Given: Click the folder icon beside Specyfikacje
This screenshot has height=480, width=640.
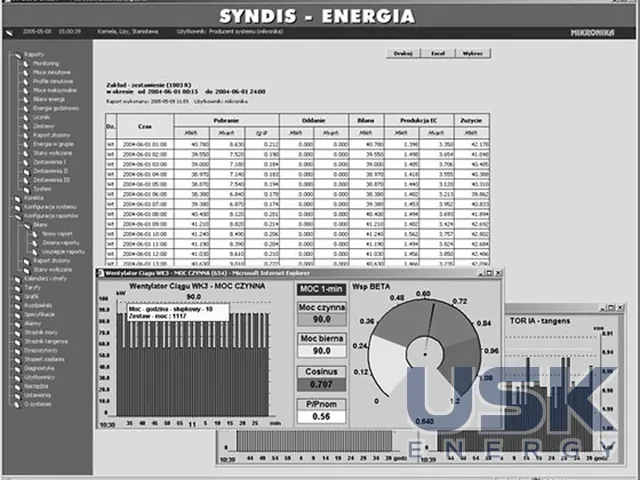Looking at the screenshot, I should coord(17,315).
